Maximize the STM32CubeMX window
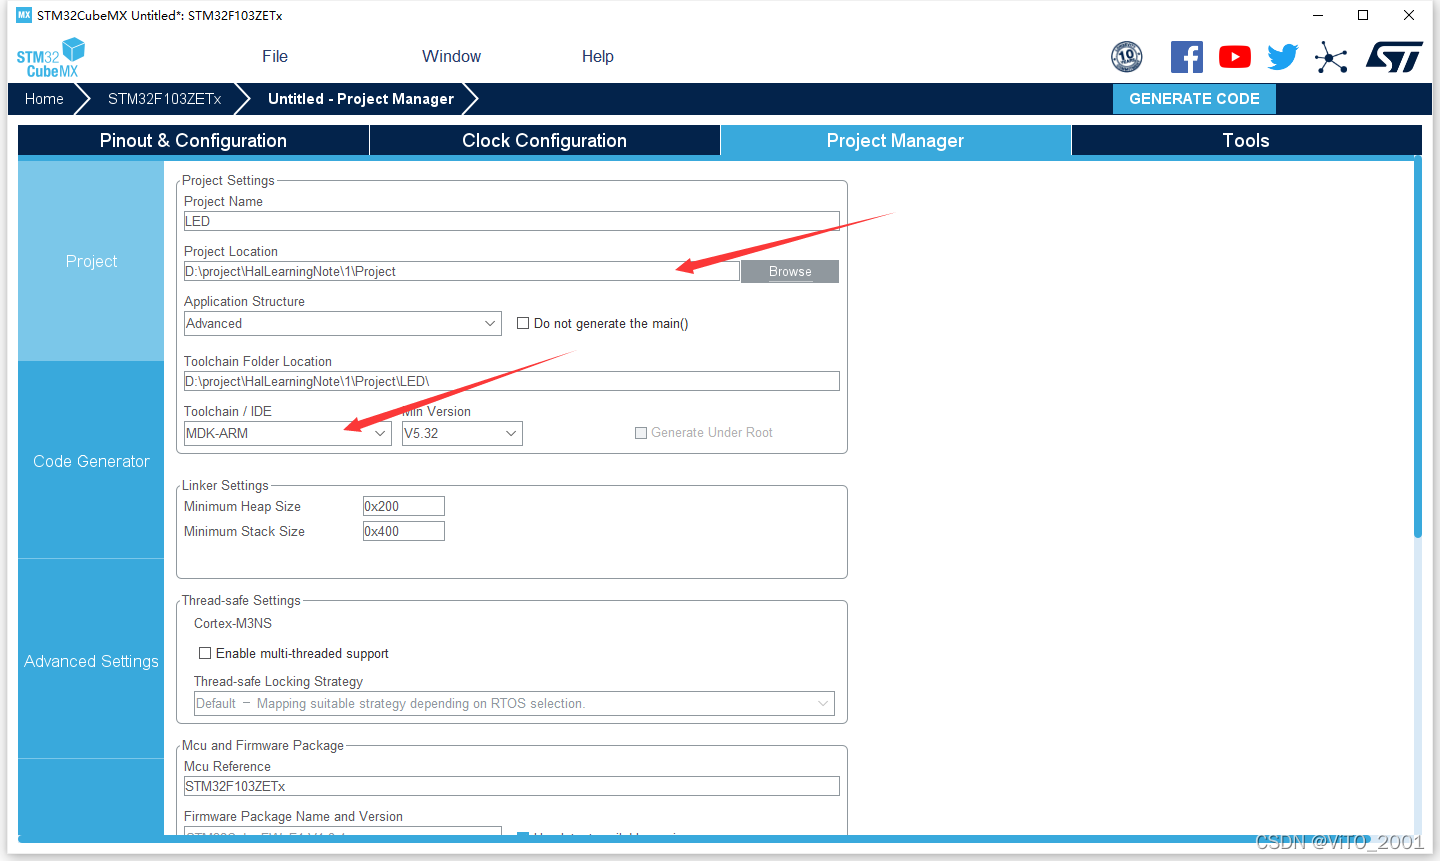Image resolution: width=1440 pixels, height=861 pixels. [x=1363, y=15]
